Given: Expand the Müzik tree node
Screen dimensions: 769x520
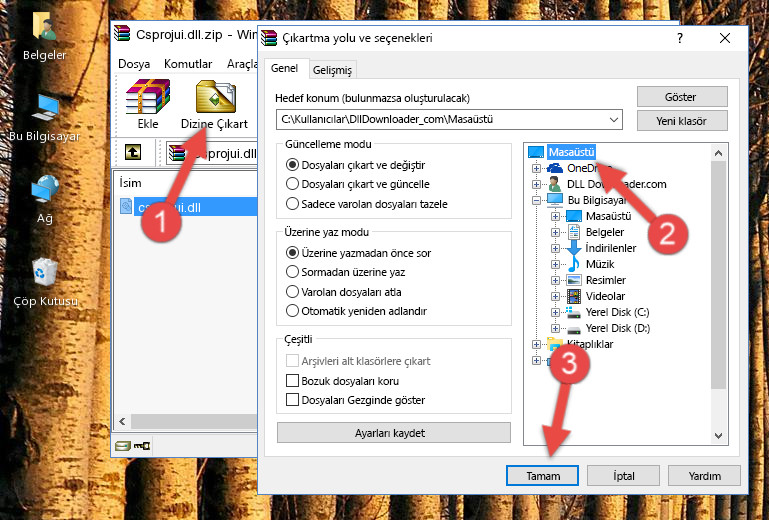Looking at the screenshot, I should click(x=555, y=264).
